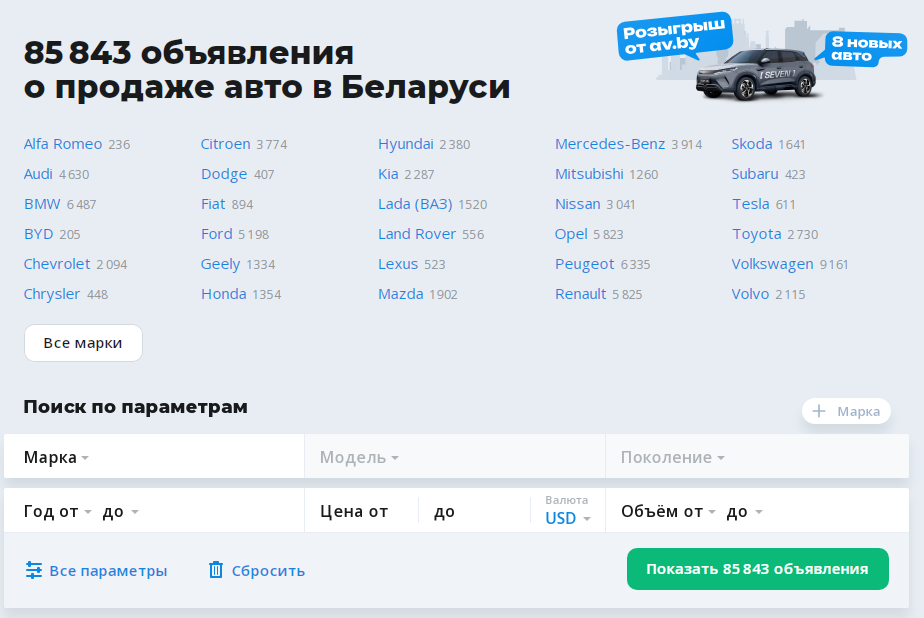Click the 'Поиск по параметрам' heading

136,407
